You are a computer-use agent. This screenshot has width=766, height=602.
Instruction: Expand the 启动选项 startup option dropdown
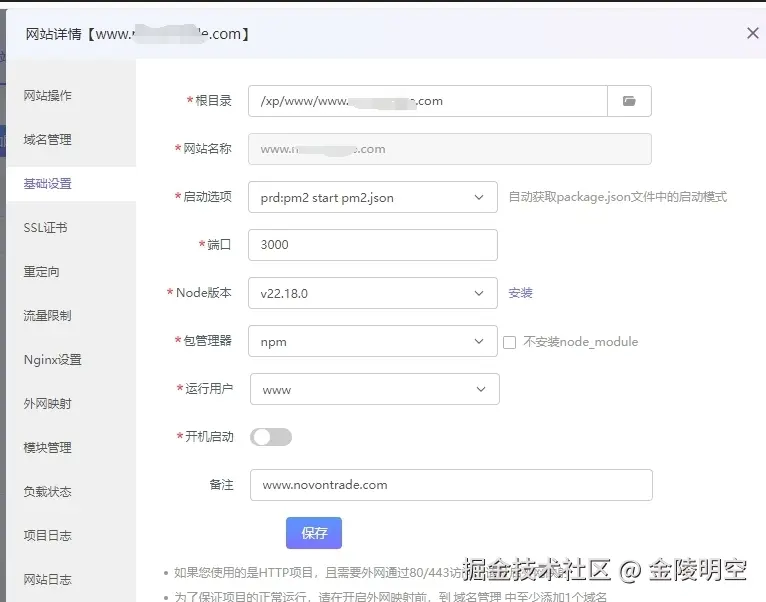coord(373,197)
